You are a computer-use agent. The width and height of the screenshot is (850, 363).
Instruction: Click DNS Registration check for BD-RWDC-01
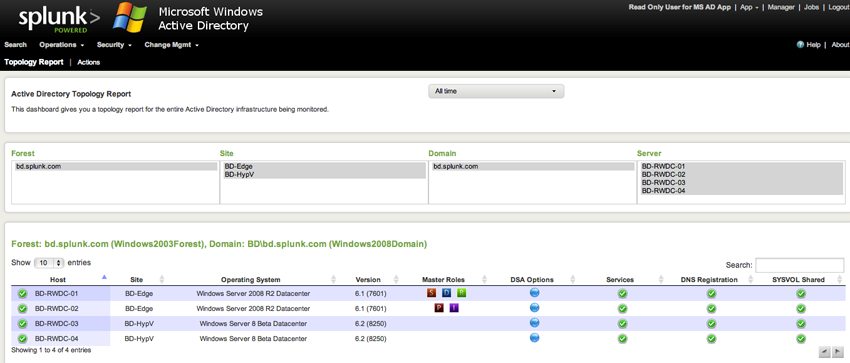click(711, 294)
